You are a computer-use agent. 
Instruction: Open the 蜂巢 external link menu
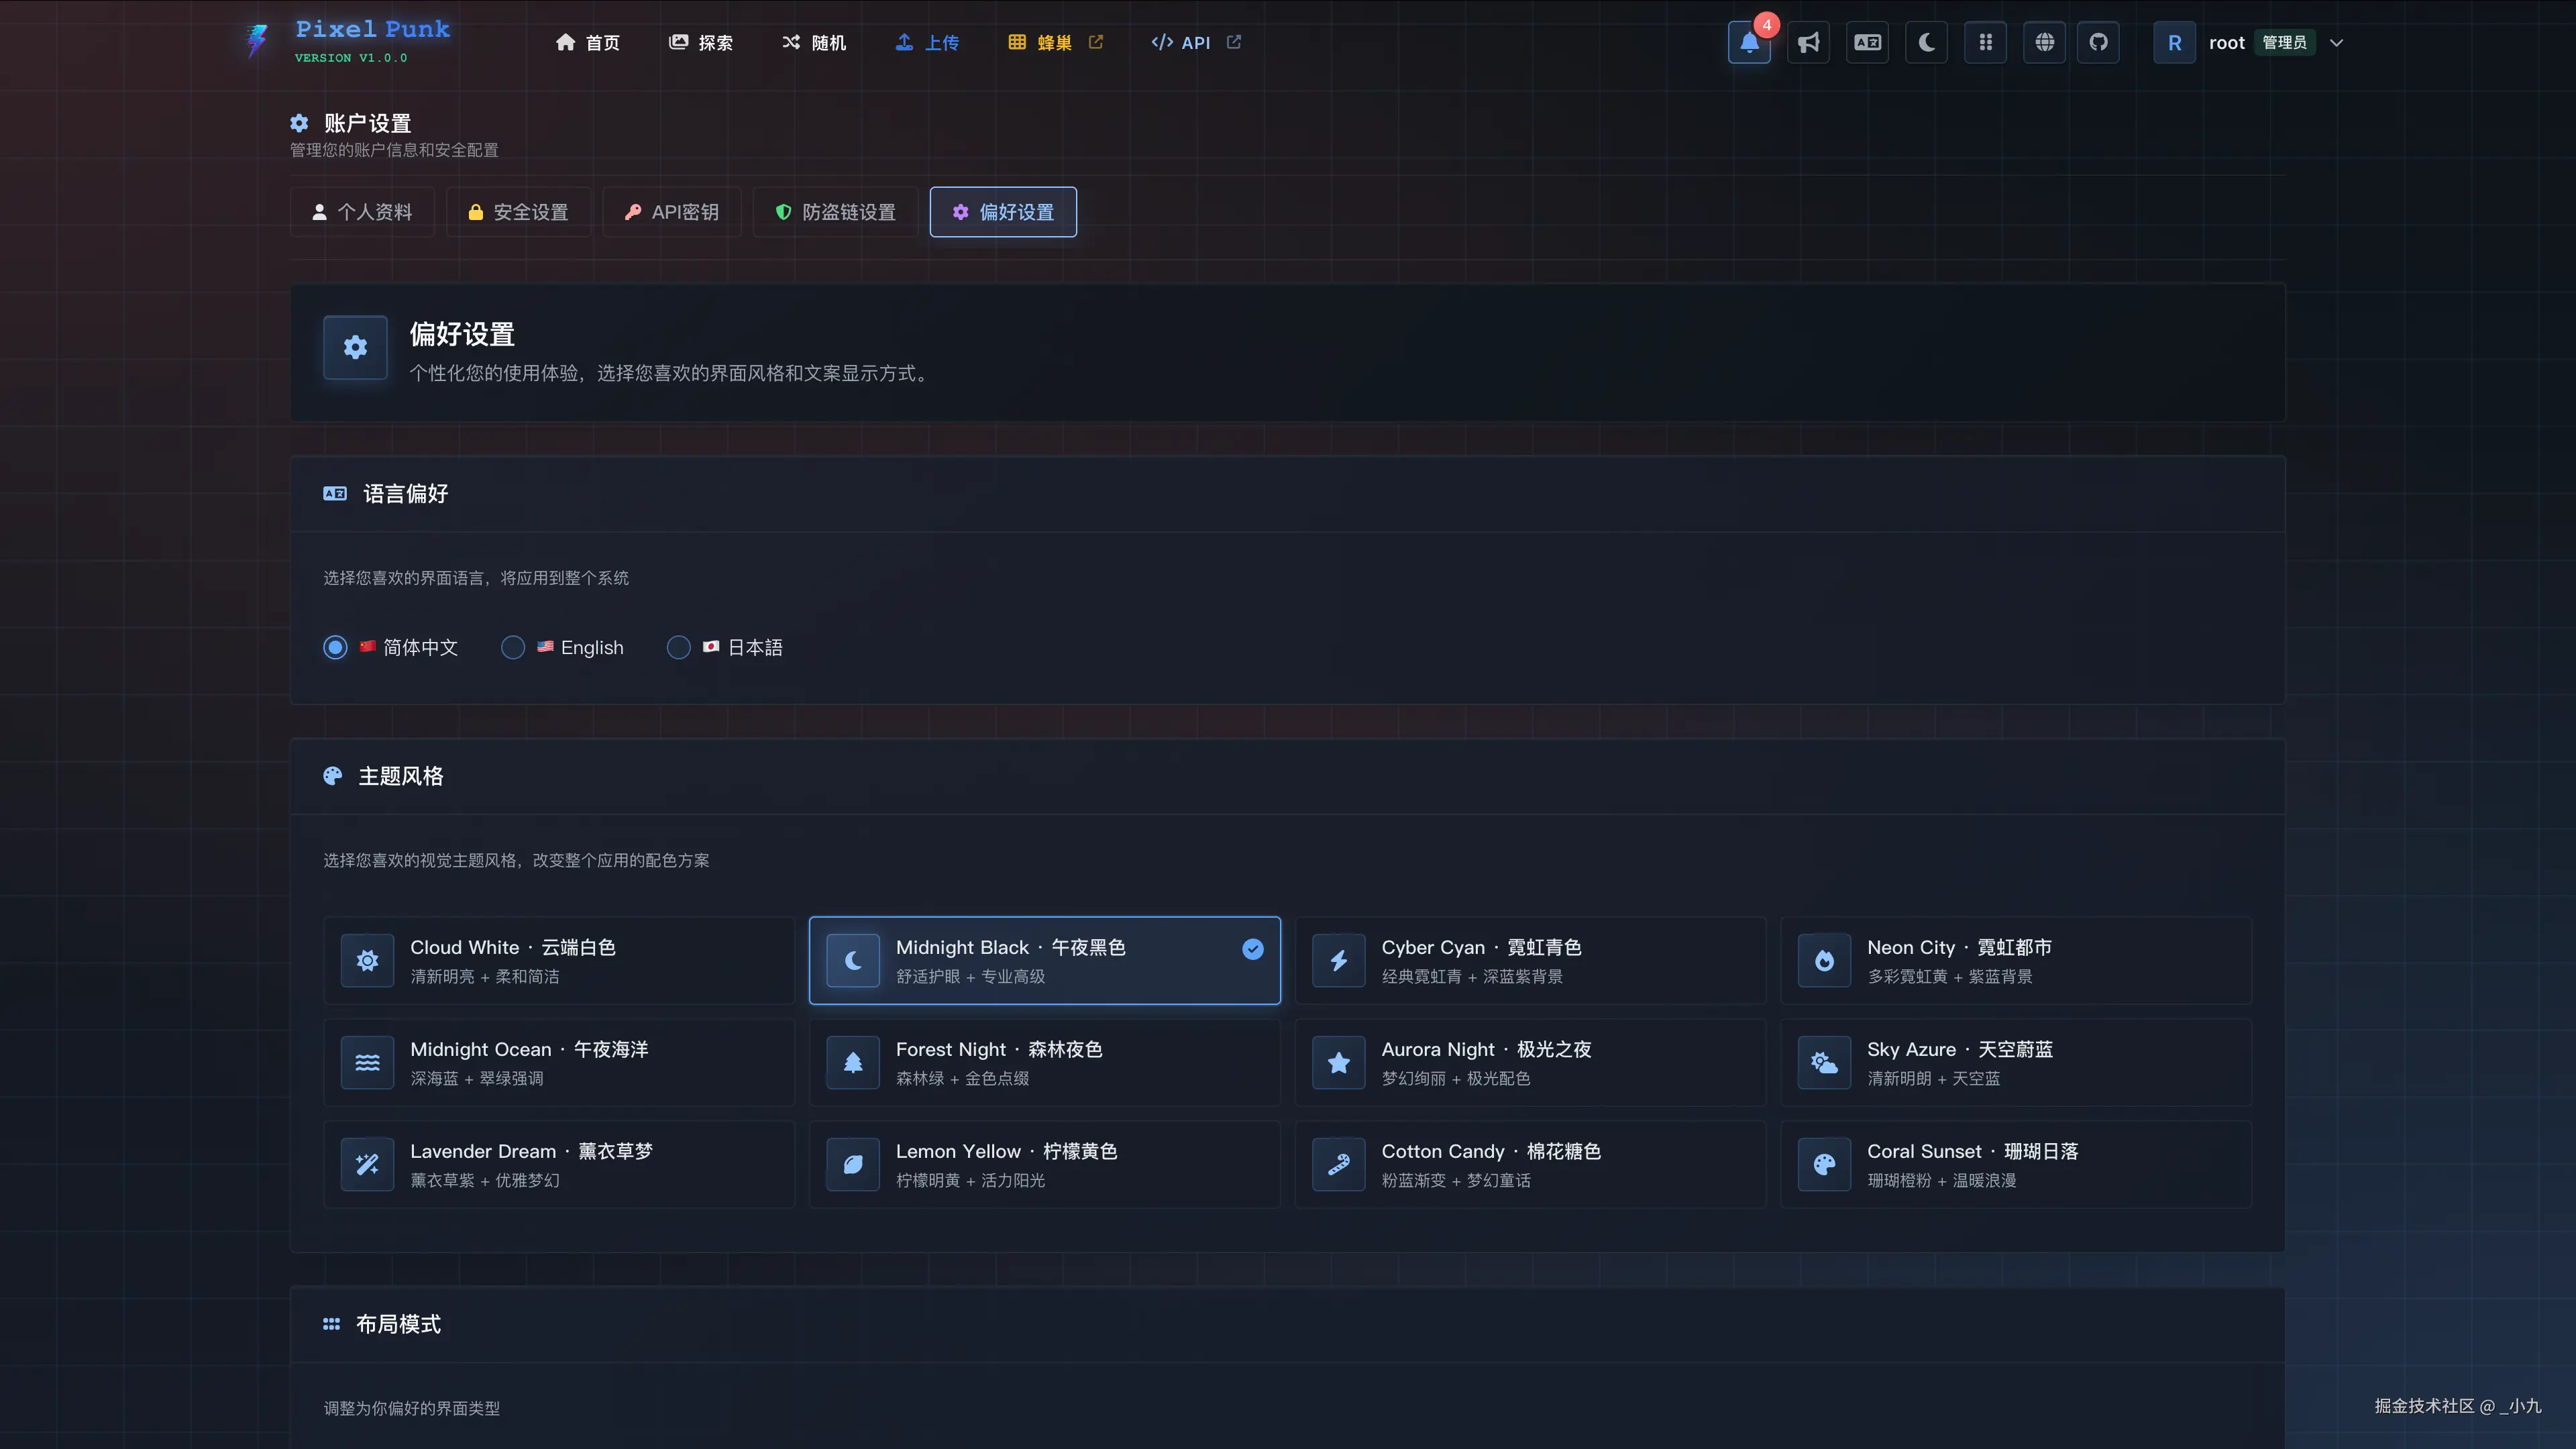[1055, 43]
